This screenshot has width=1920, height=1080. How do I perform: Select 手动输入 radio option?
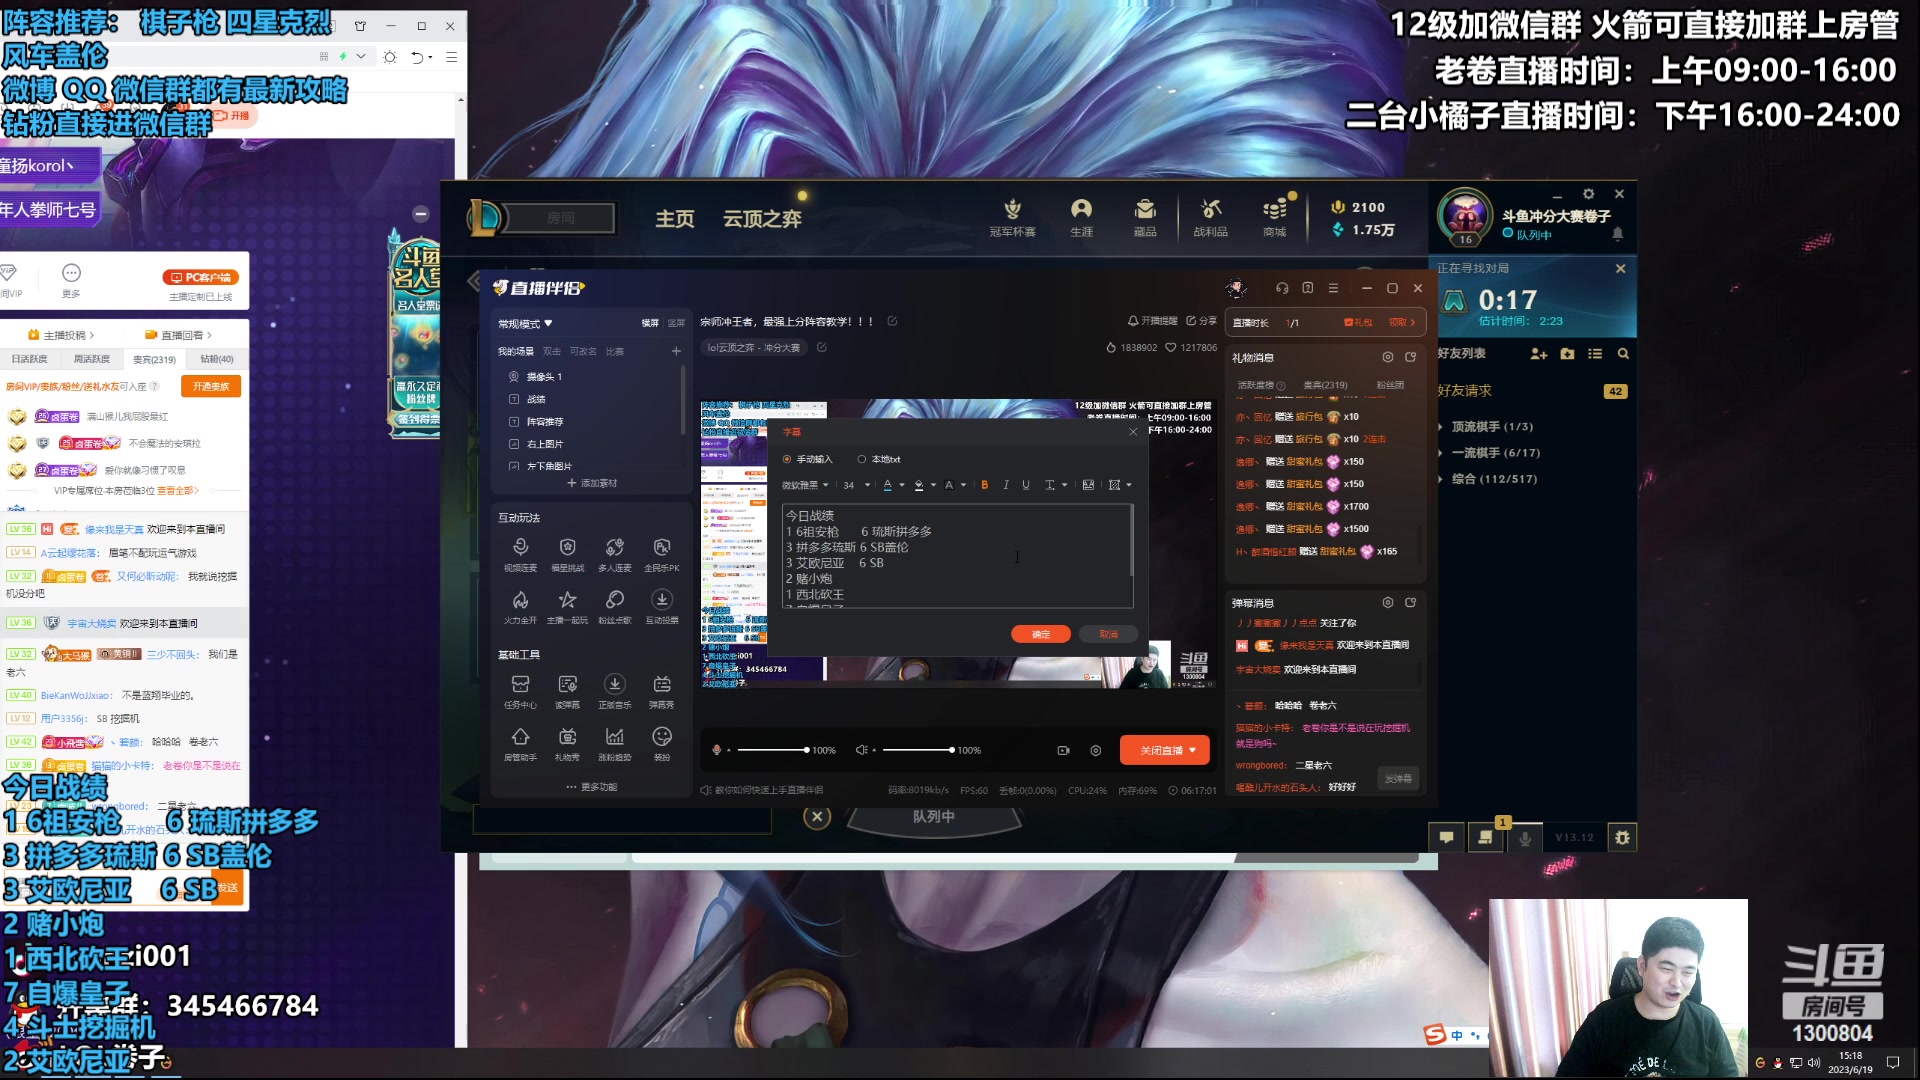coord(788,460)
